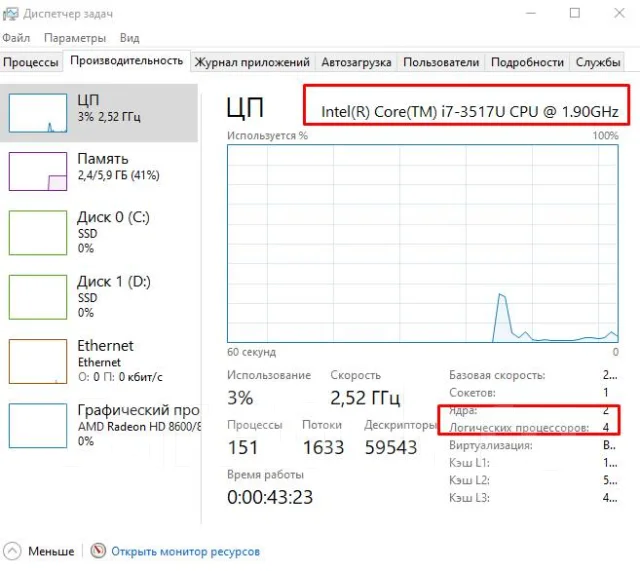Open the Файл menu
Image resolution: width=640 pixels, height=571 pixels.
pos(16,38)
